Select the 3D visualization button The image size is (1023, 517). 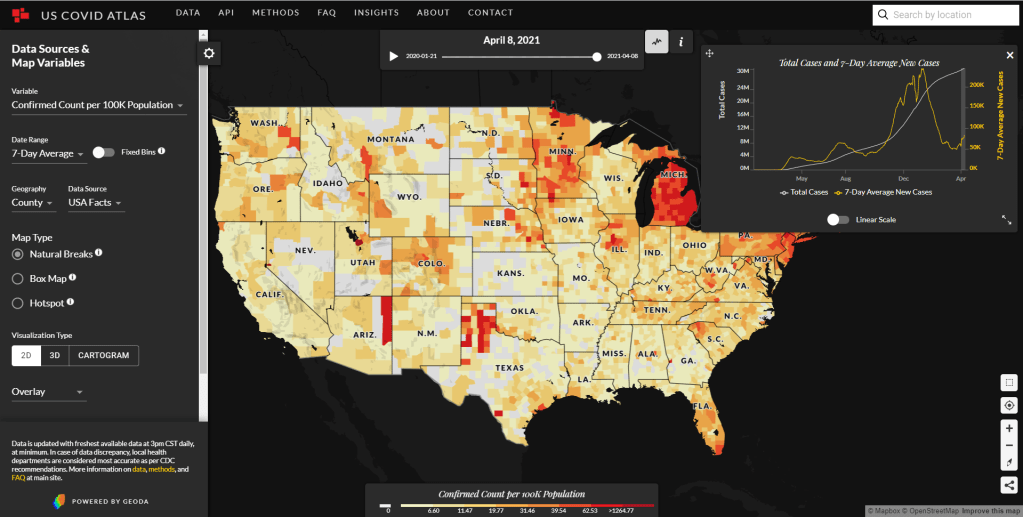point(55,355)
